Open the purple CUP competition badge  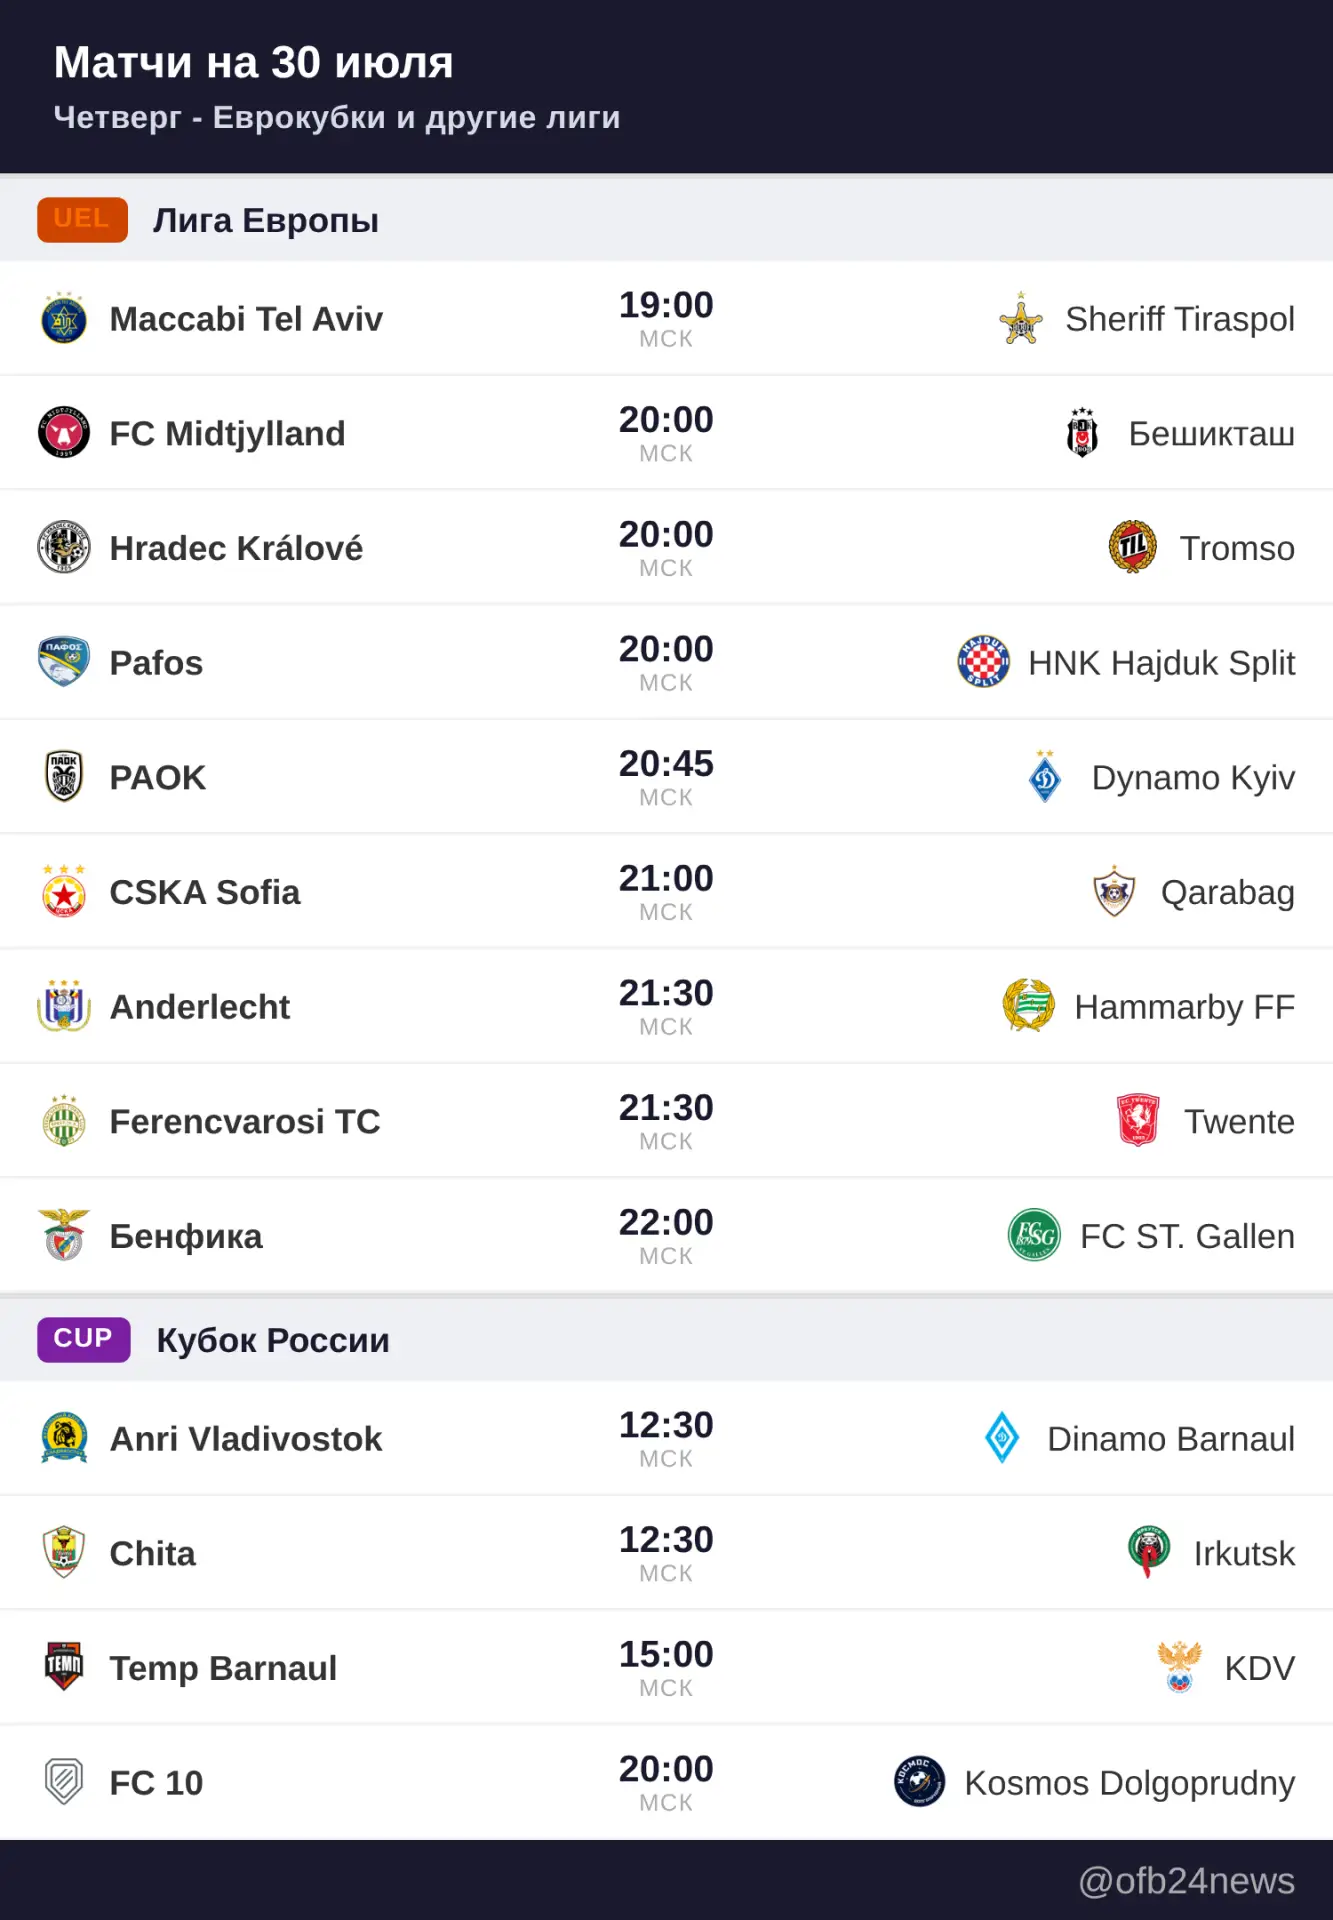pyautogui.click(x=84, y=1340)
